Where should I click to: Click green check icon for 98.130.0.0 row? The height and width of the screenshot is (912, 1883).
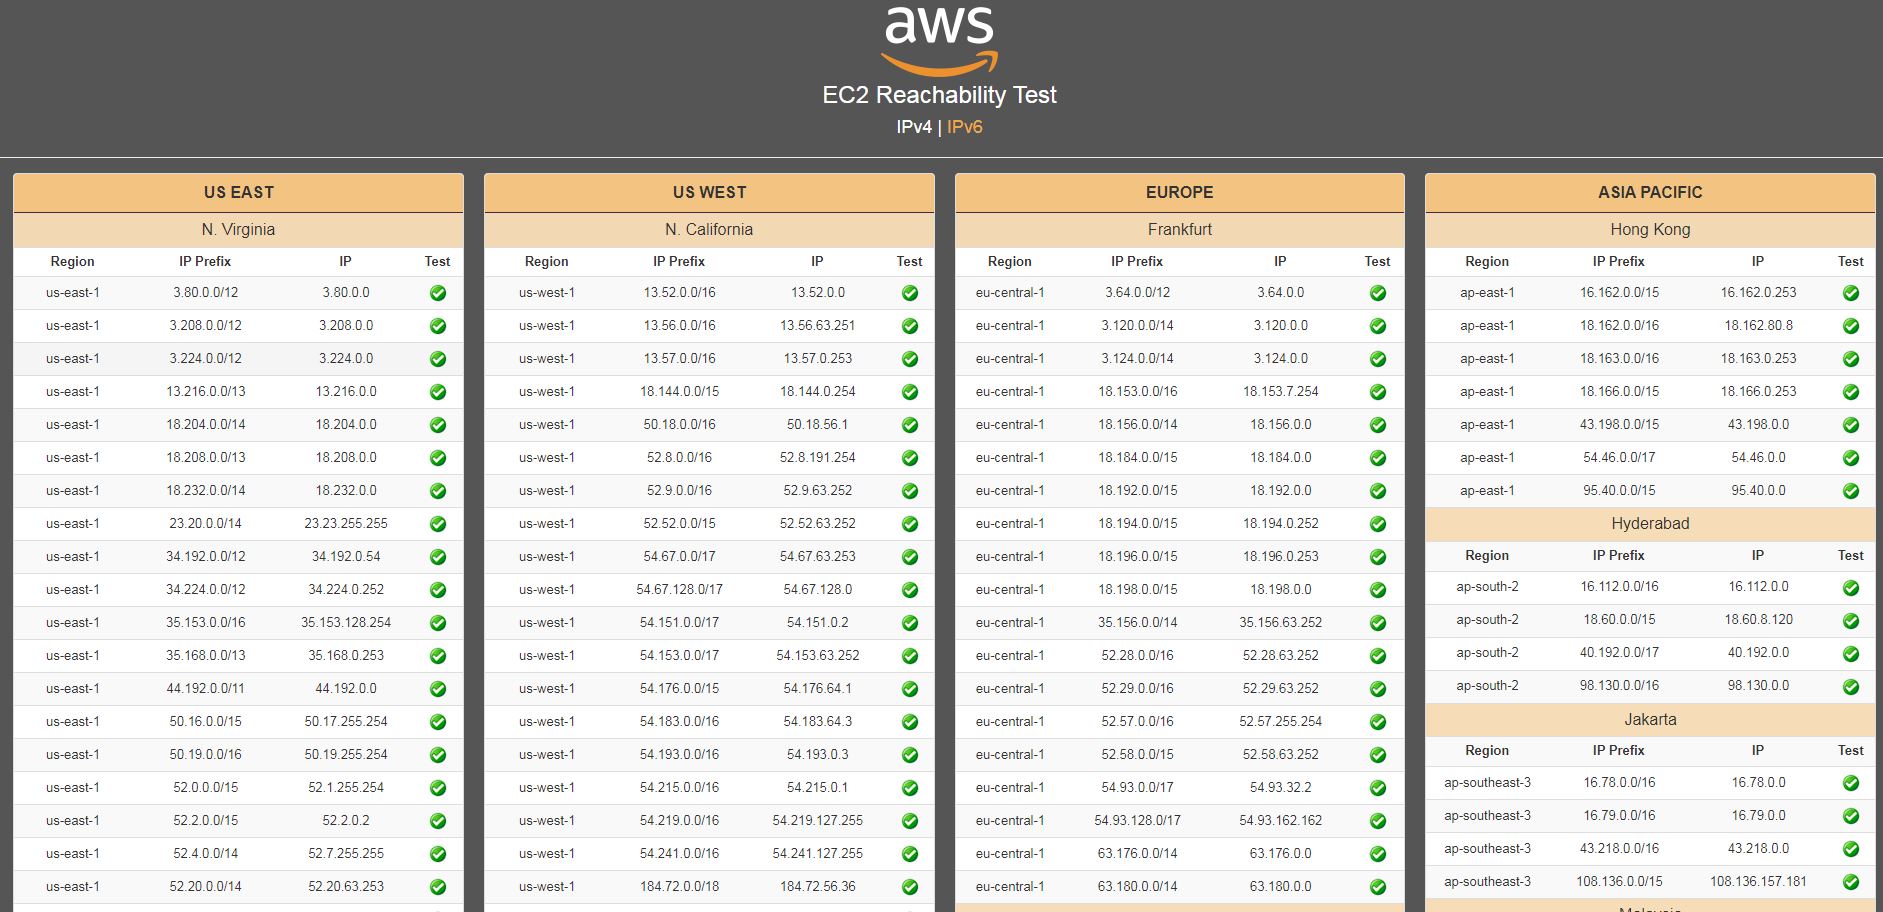point(1851,687)
